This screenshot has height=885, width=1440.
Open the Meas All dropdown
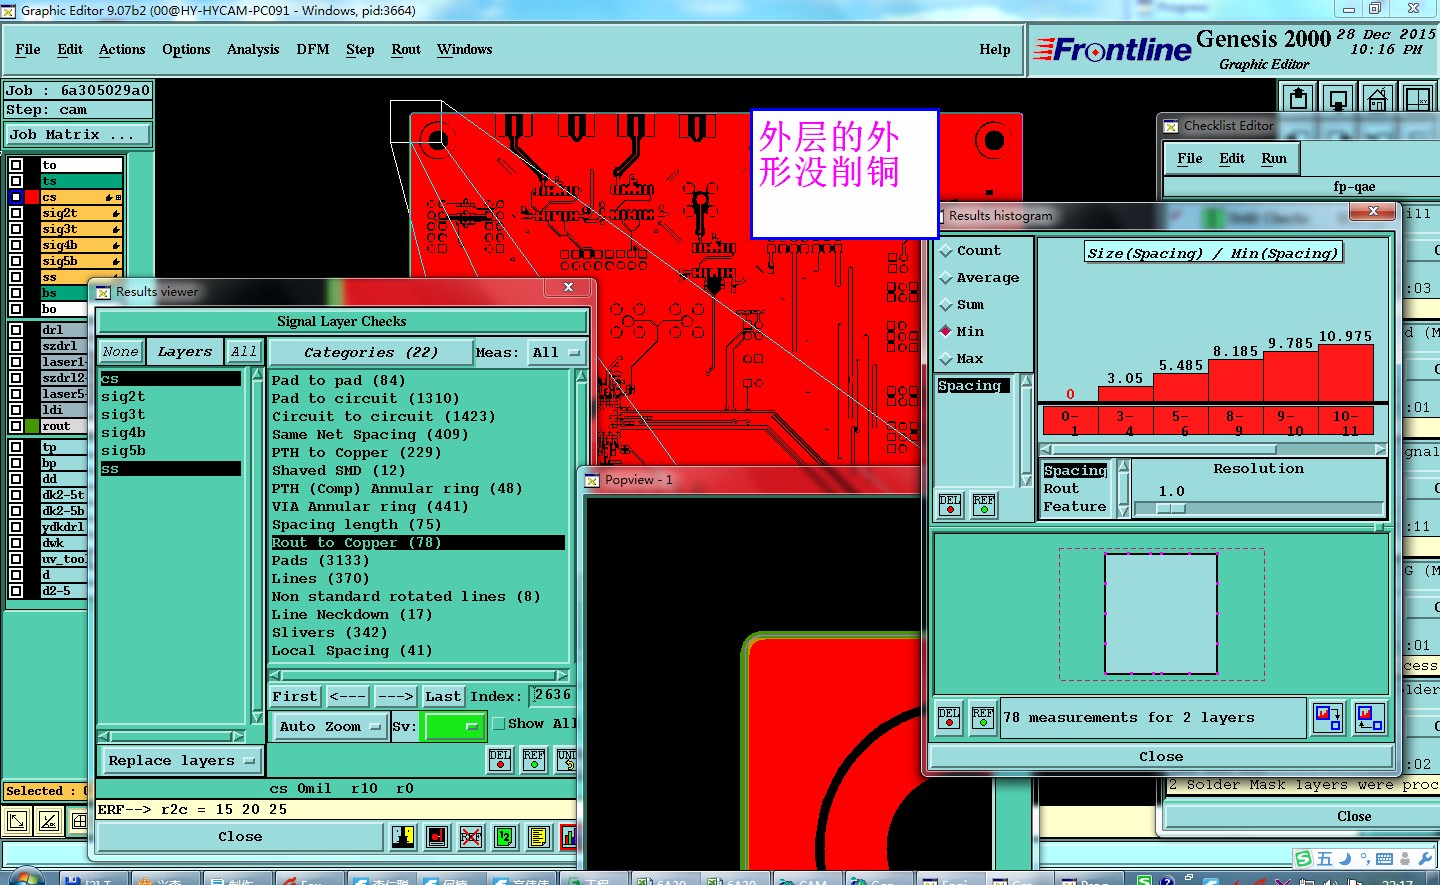557,352
